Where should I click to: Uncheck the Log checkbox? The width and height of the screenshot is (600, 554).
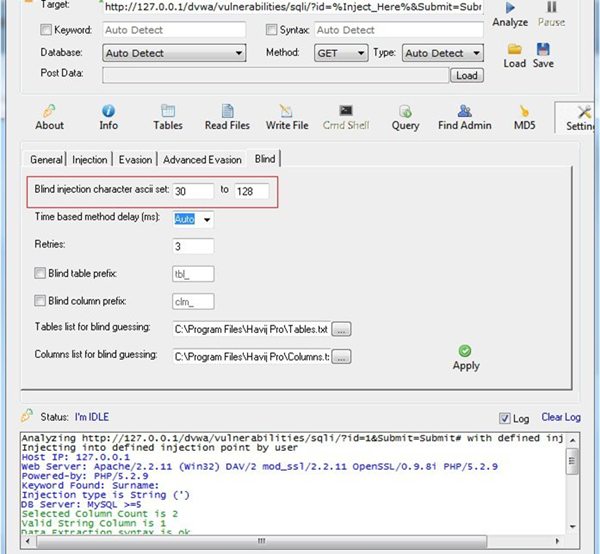click(504, 418)
